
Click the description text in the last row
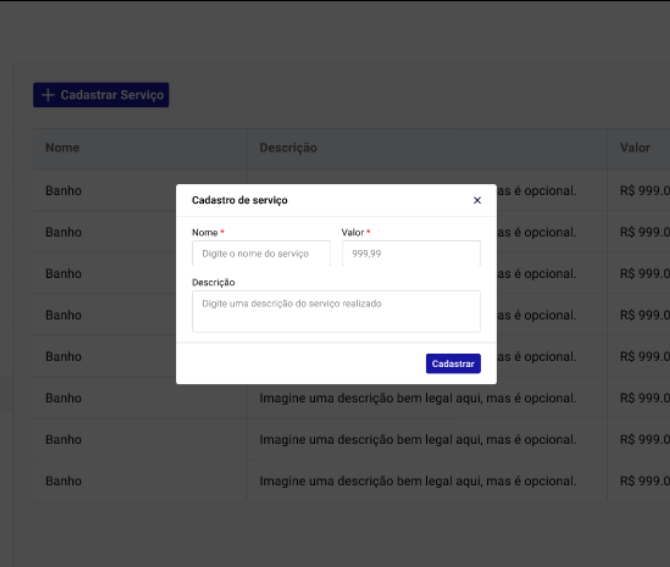tap(417, 481)
